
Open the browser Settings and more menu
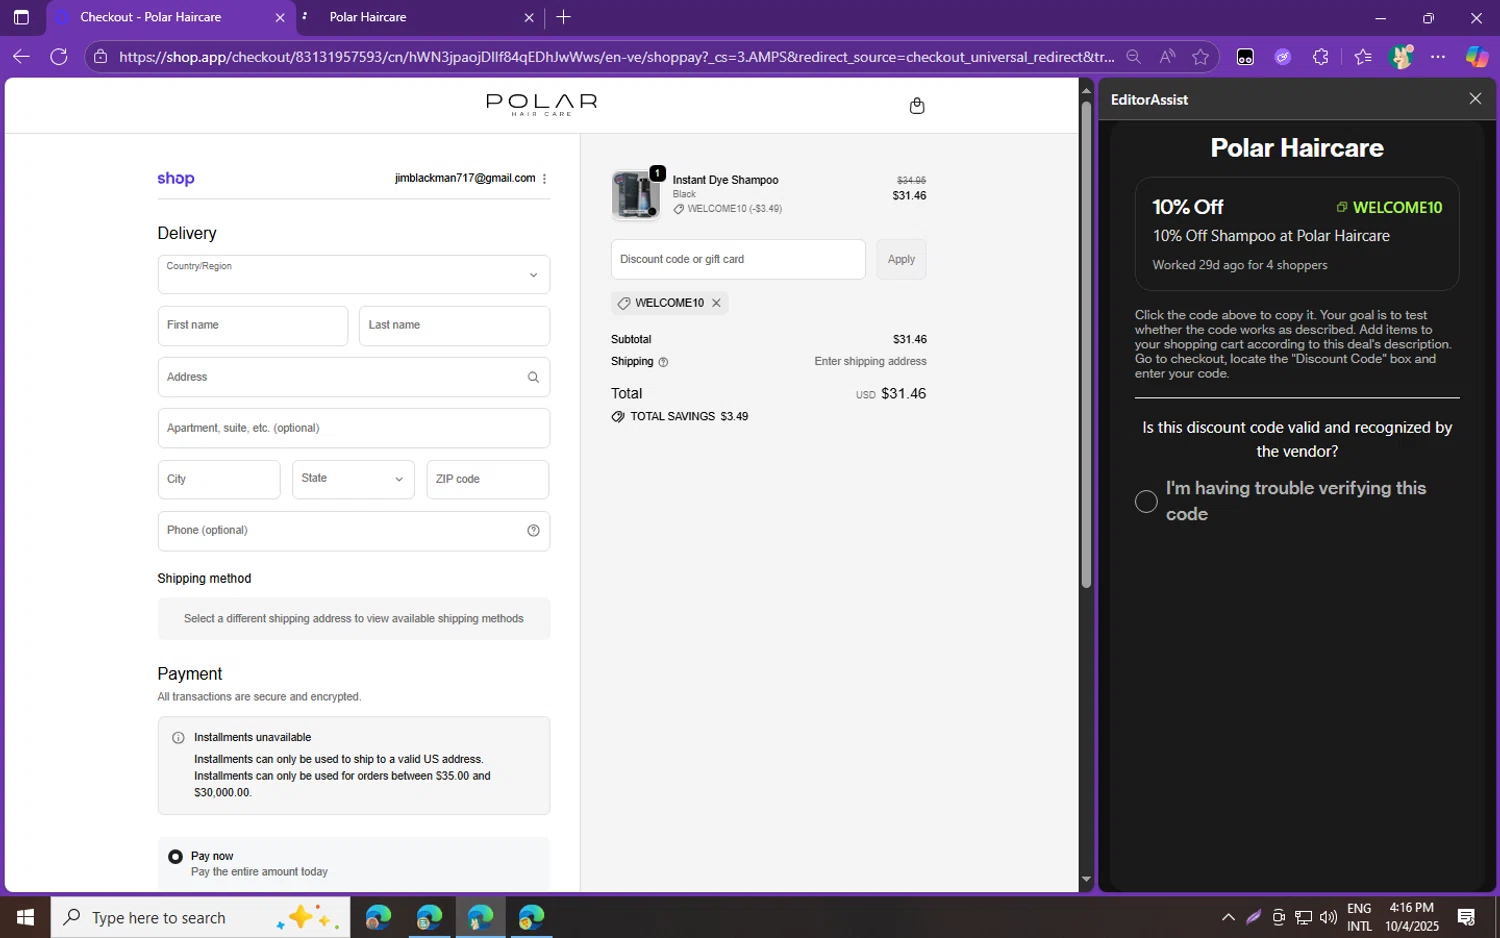1438,57
